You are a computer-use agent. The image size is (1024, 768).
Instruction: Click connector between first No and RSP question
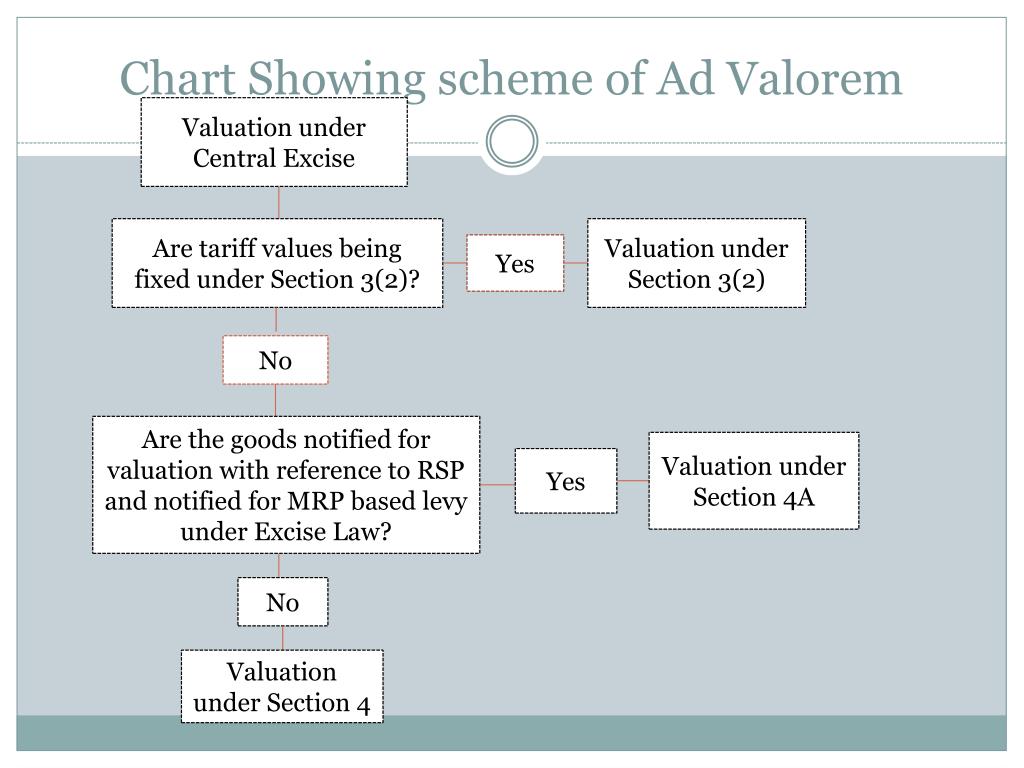(275, 400)
